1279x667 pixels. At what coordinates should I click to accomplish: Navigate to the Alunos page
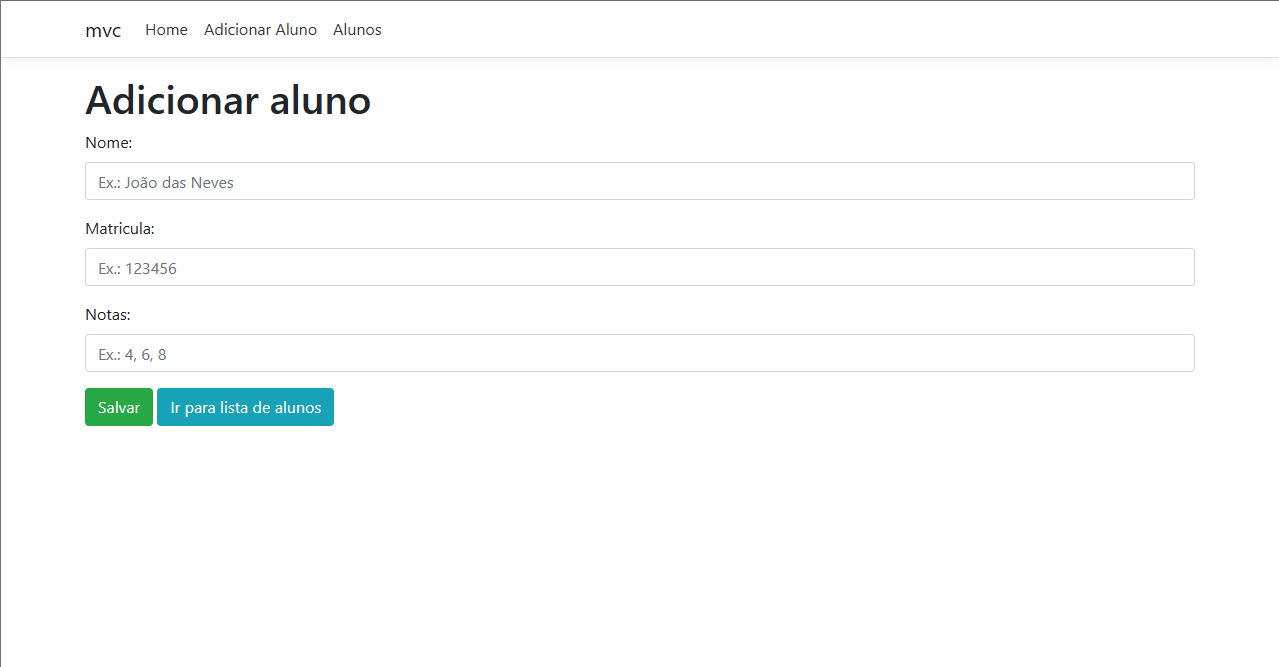357,30
